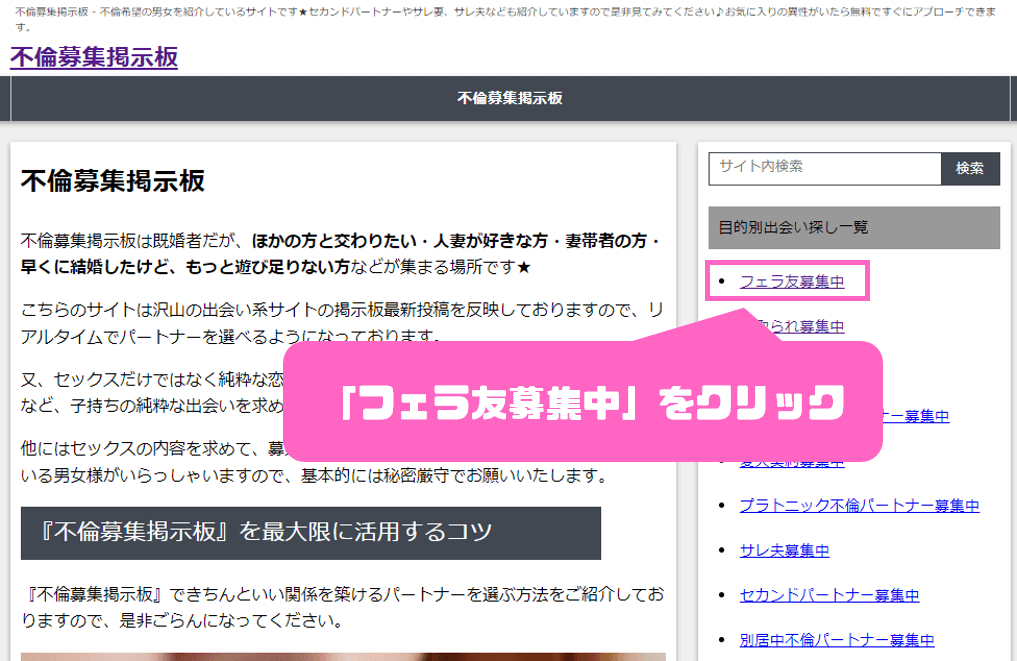
Task: Click the サレ夫募集中 link
Action: pyautogui.click(x=784, y=551)
